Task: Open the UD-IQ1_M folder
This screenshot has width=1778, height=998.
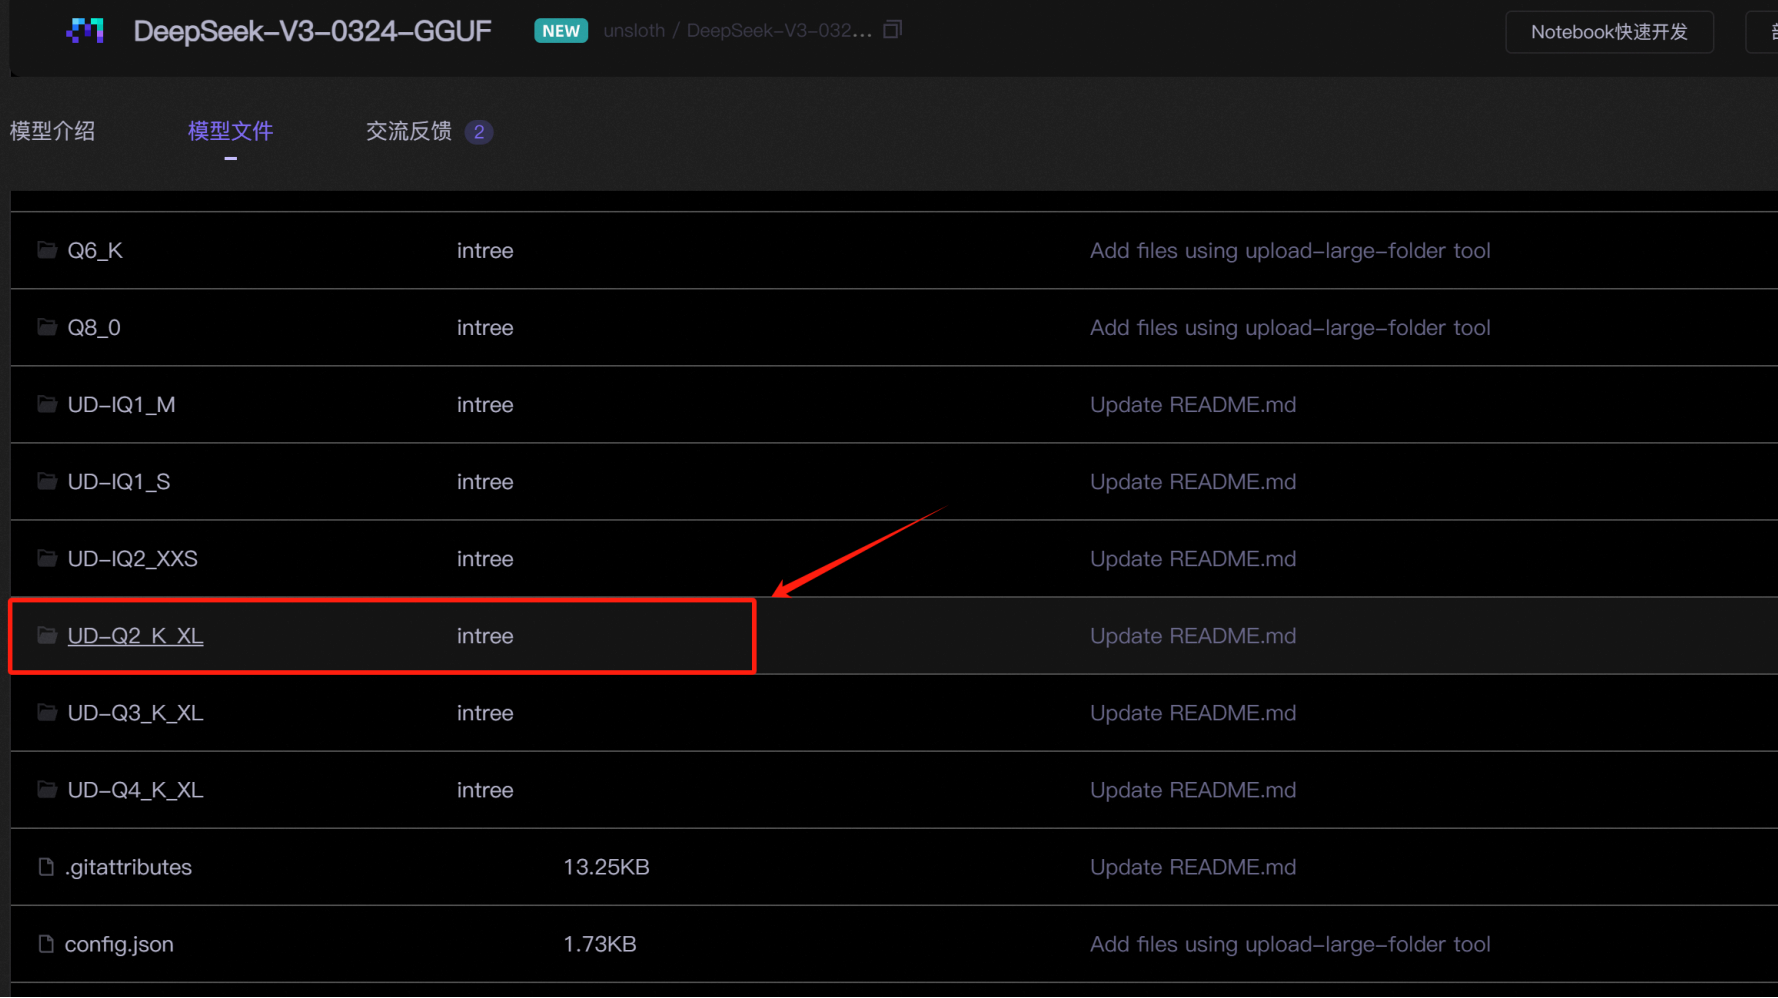Action: [121, 404]
